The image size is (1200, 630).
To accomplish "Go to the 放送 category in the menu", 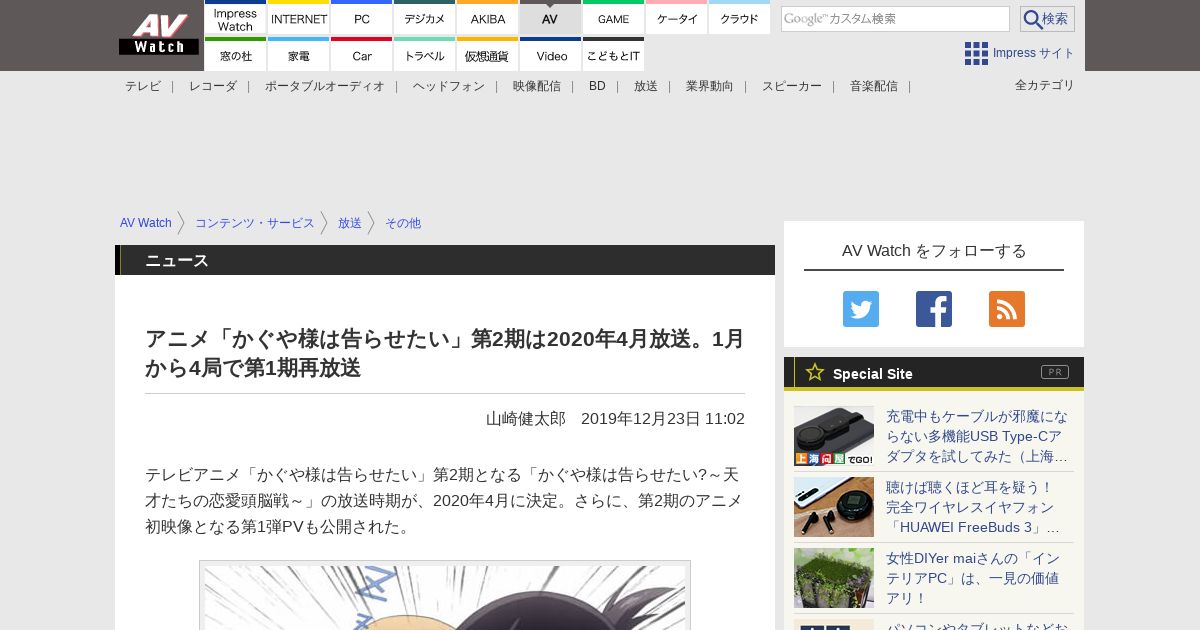I will tap(646, 86).
